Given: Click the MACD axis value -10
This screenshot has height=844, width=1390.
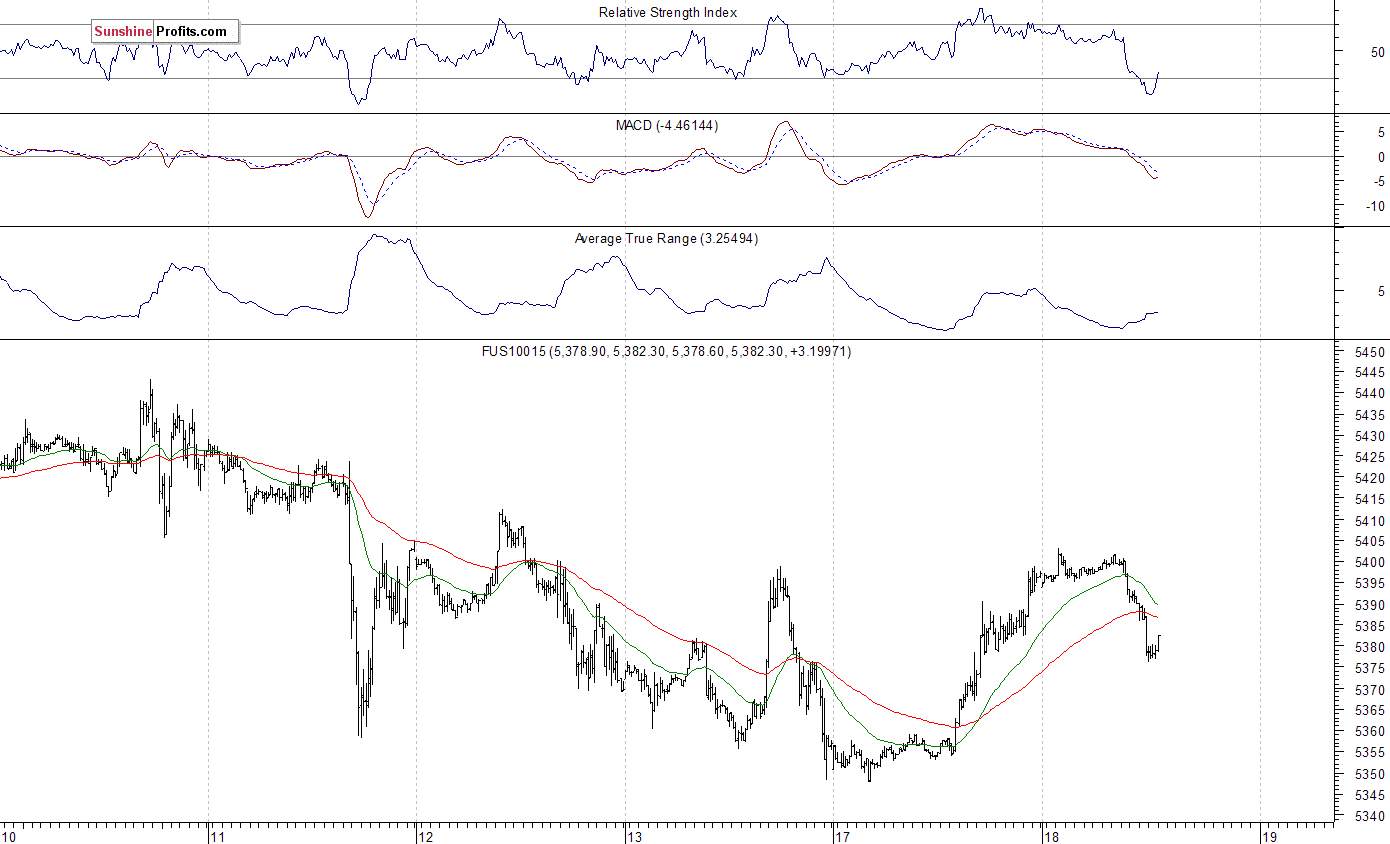Looking at the screenshot, I should tap(1375, 206).
